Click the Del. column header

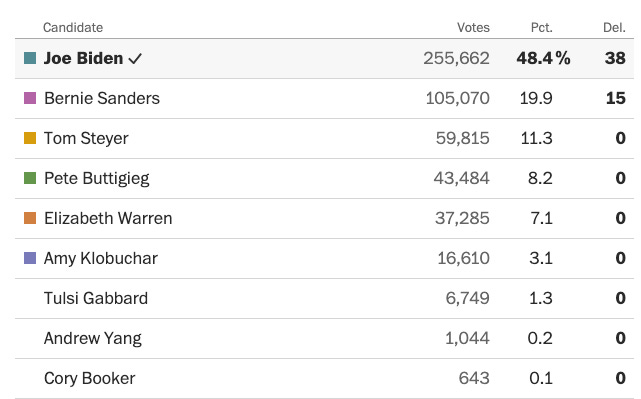(x=614, y=27)
